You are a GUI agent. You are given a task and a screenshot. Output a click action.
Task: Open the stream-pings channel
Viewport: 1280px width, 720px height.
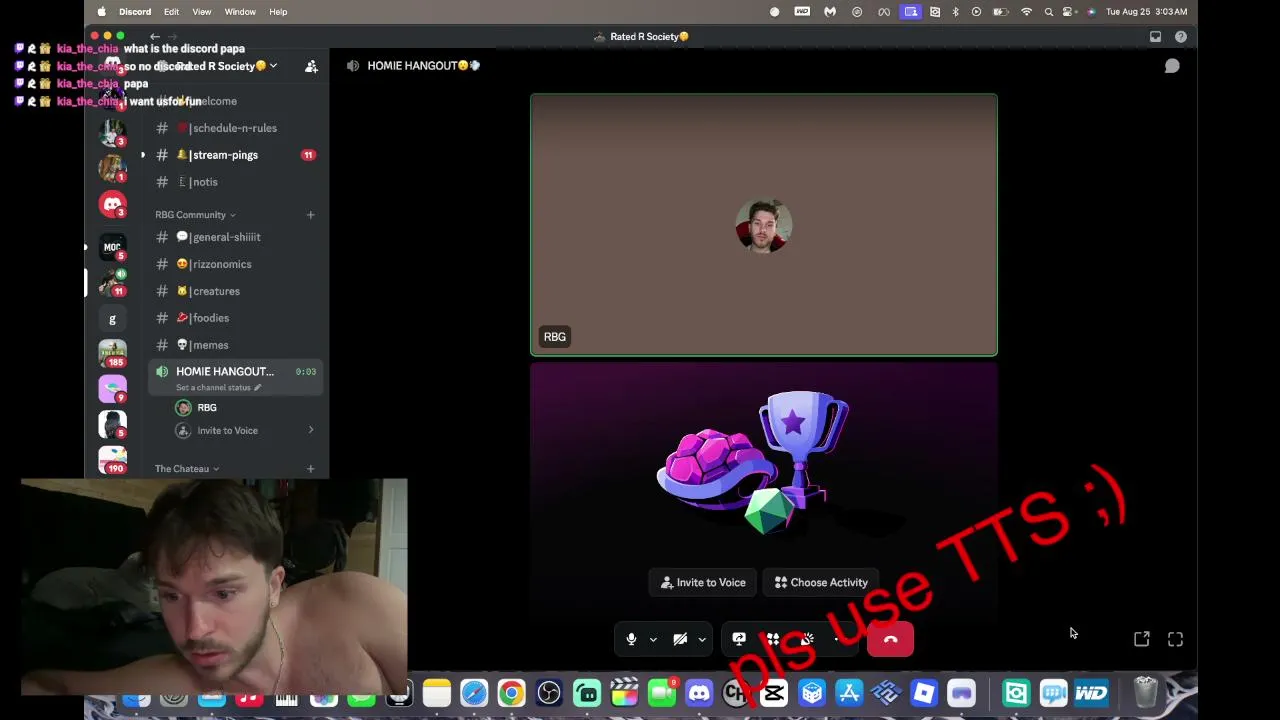coord(236,155)
